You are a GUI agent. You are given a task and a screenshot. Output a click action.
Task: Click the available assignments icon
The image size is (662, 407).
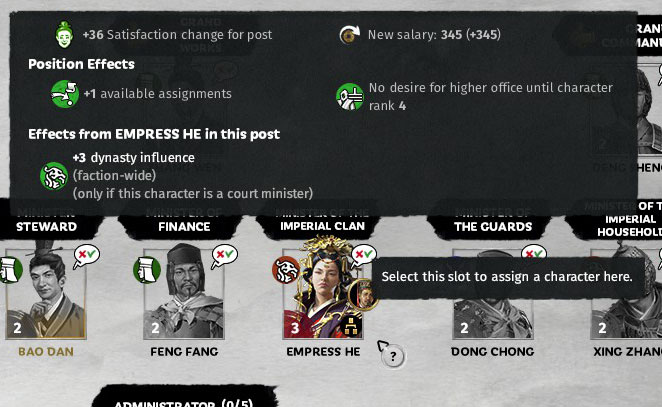(65, 94)
